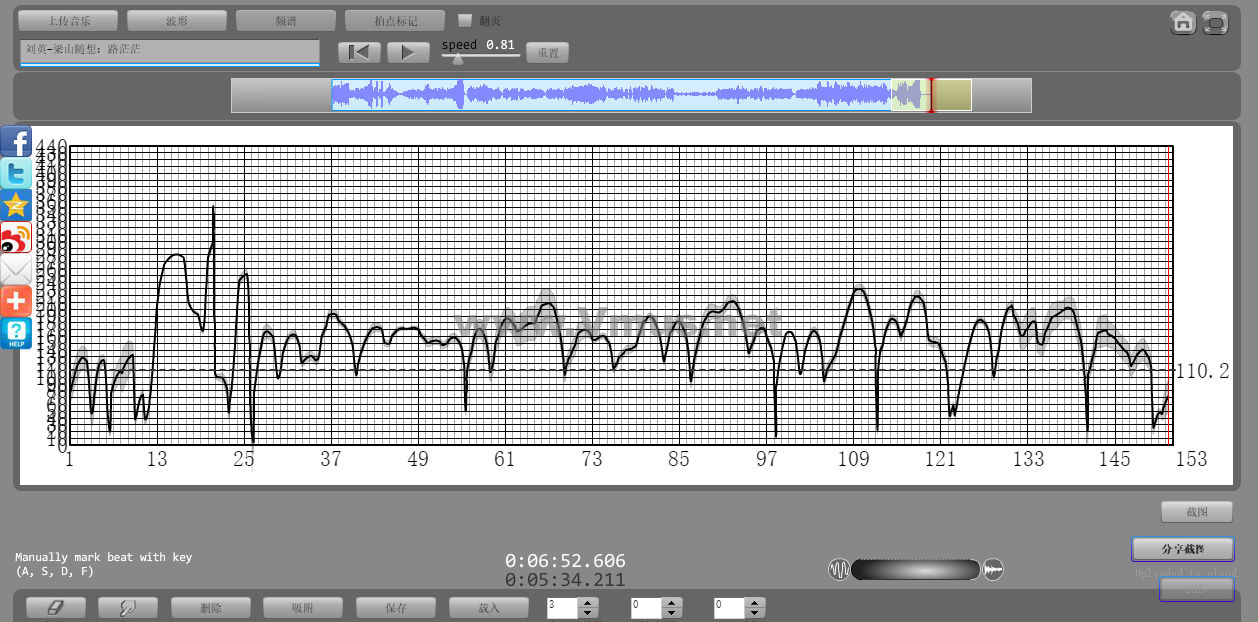Select the eraser tool button

click(x=56, y=607)
